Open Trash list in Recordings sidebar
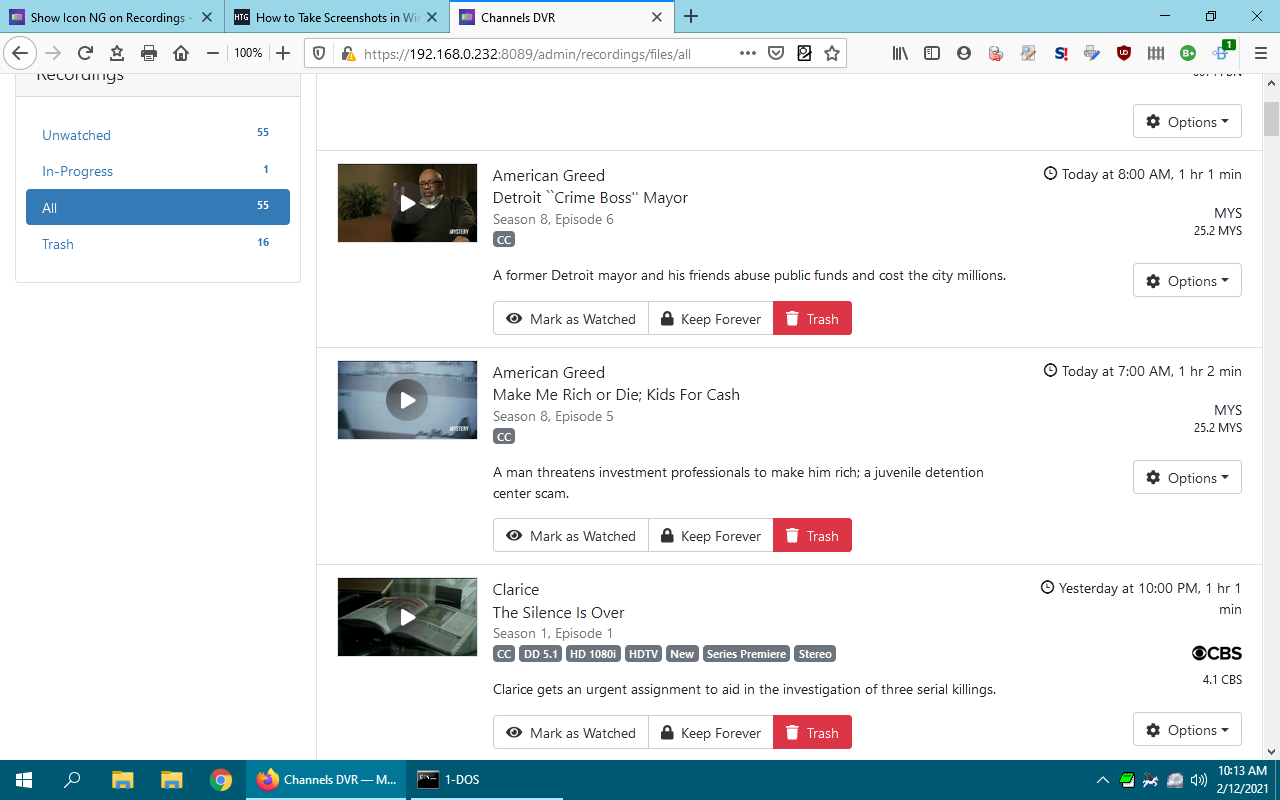This screenshot has width=1280, height=800. click(58, 244)
